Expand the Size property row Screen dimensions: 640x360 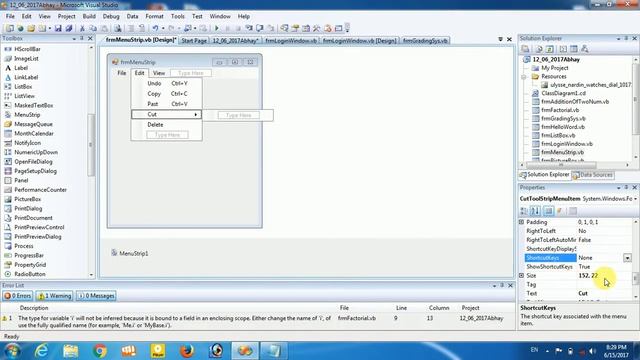point(521,276)
